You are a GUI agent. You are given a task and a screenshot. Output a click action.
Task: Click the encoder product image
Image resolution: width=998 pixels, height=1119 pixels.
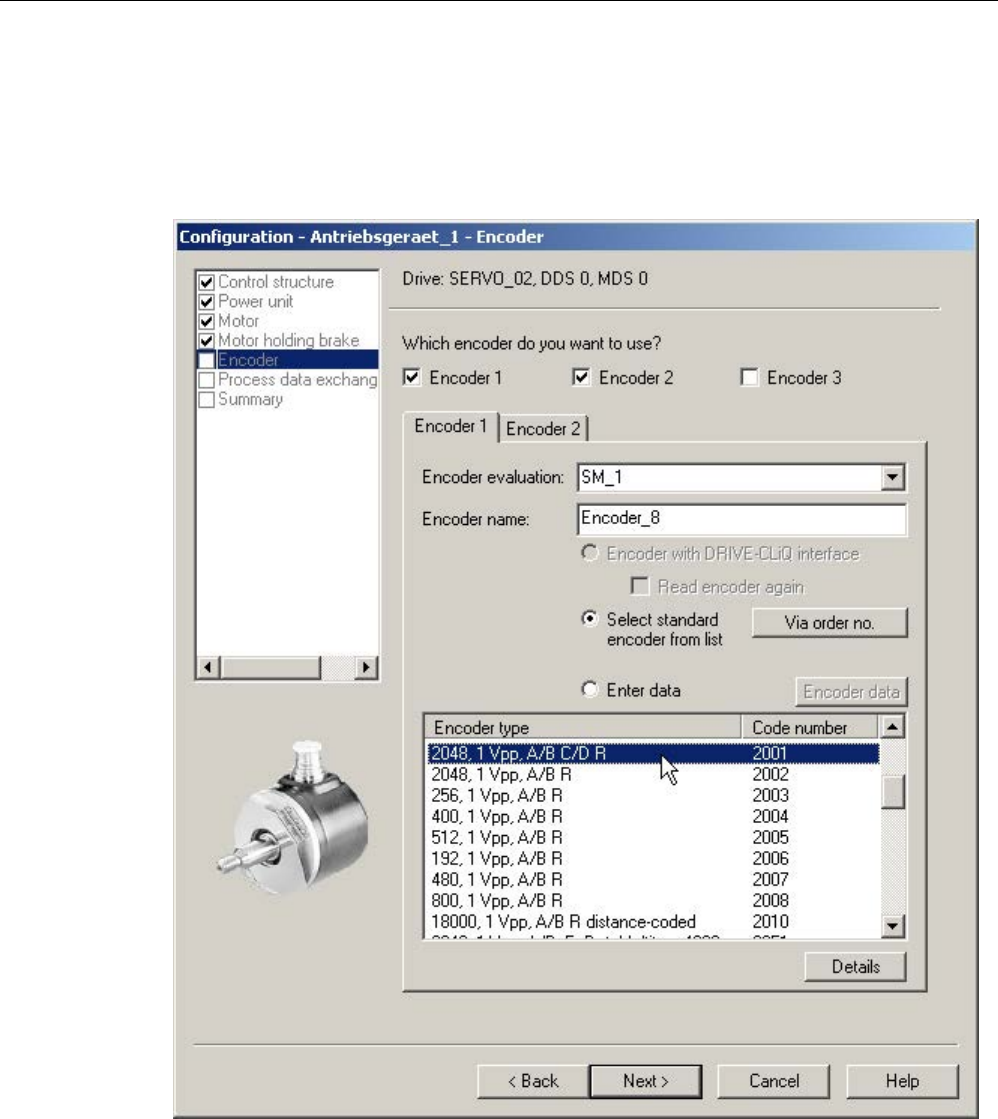(x=294, y=816)
